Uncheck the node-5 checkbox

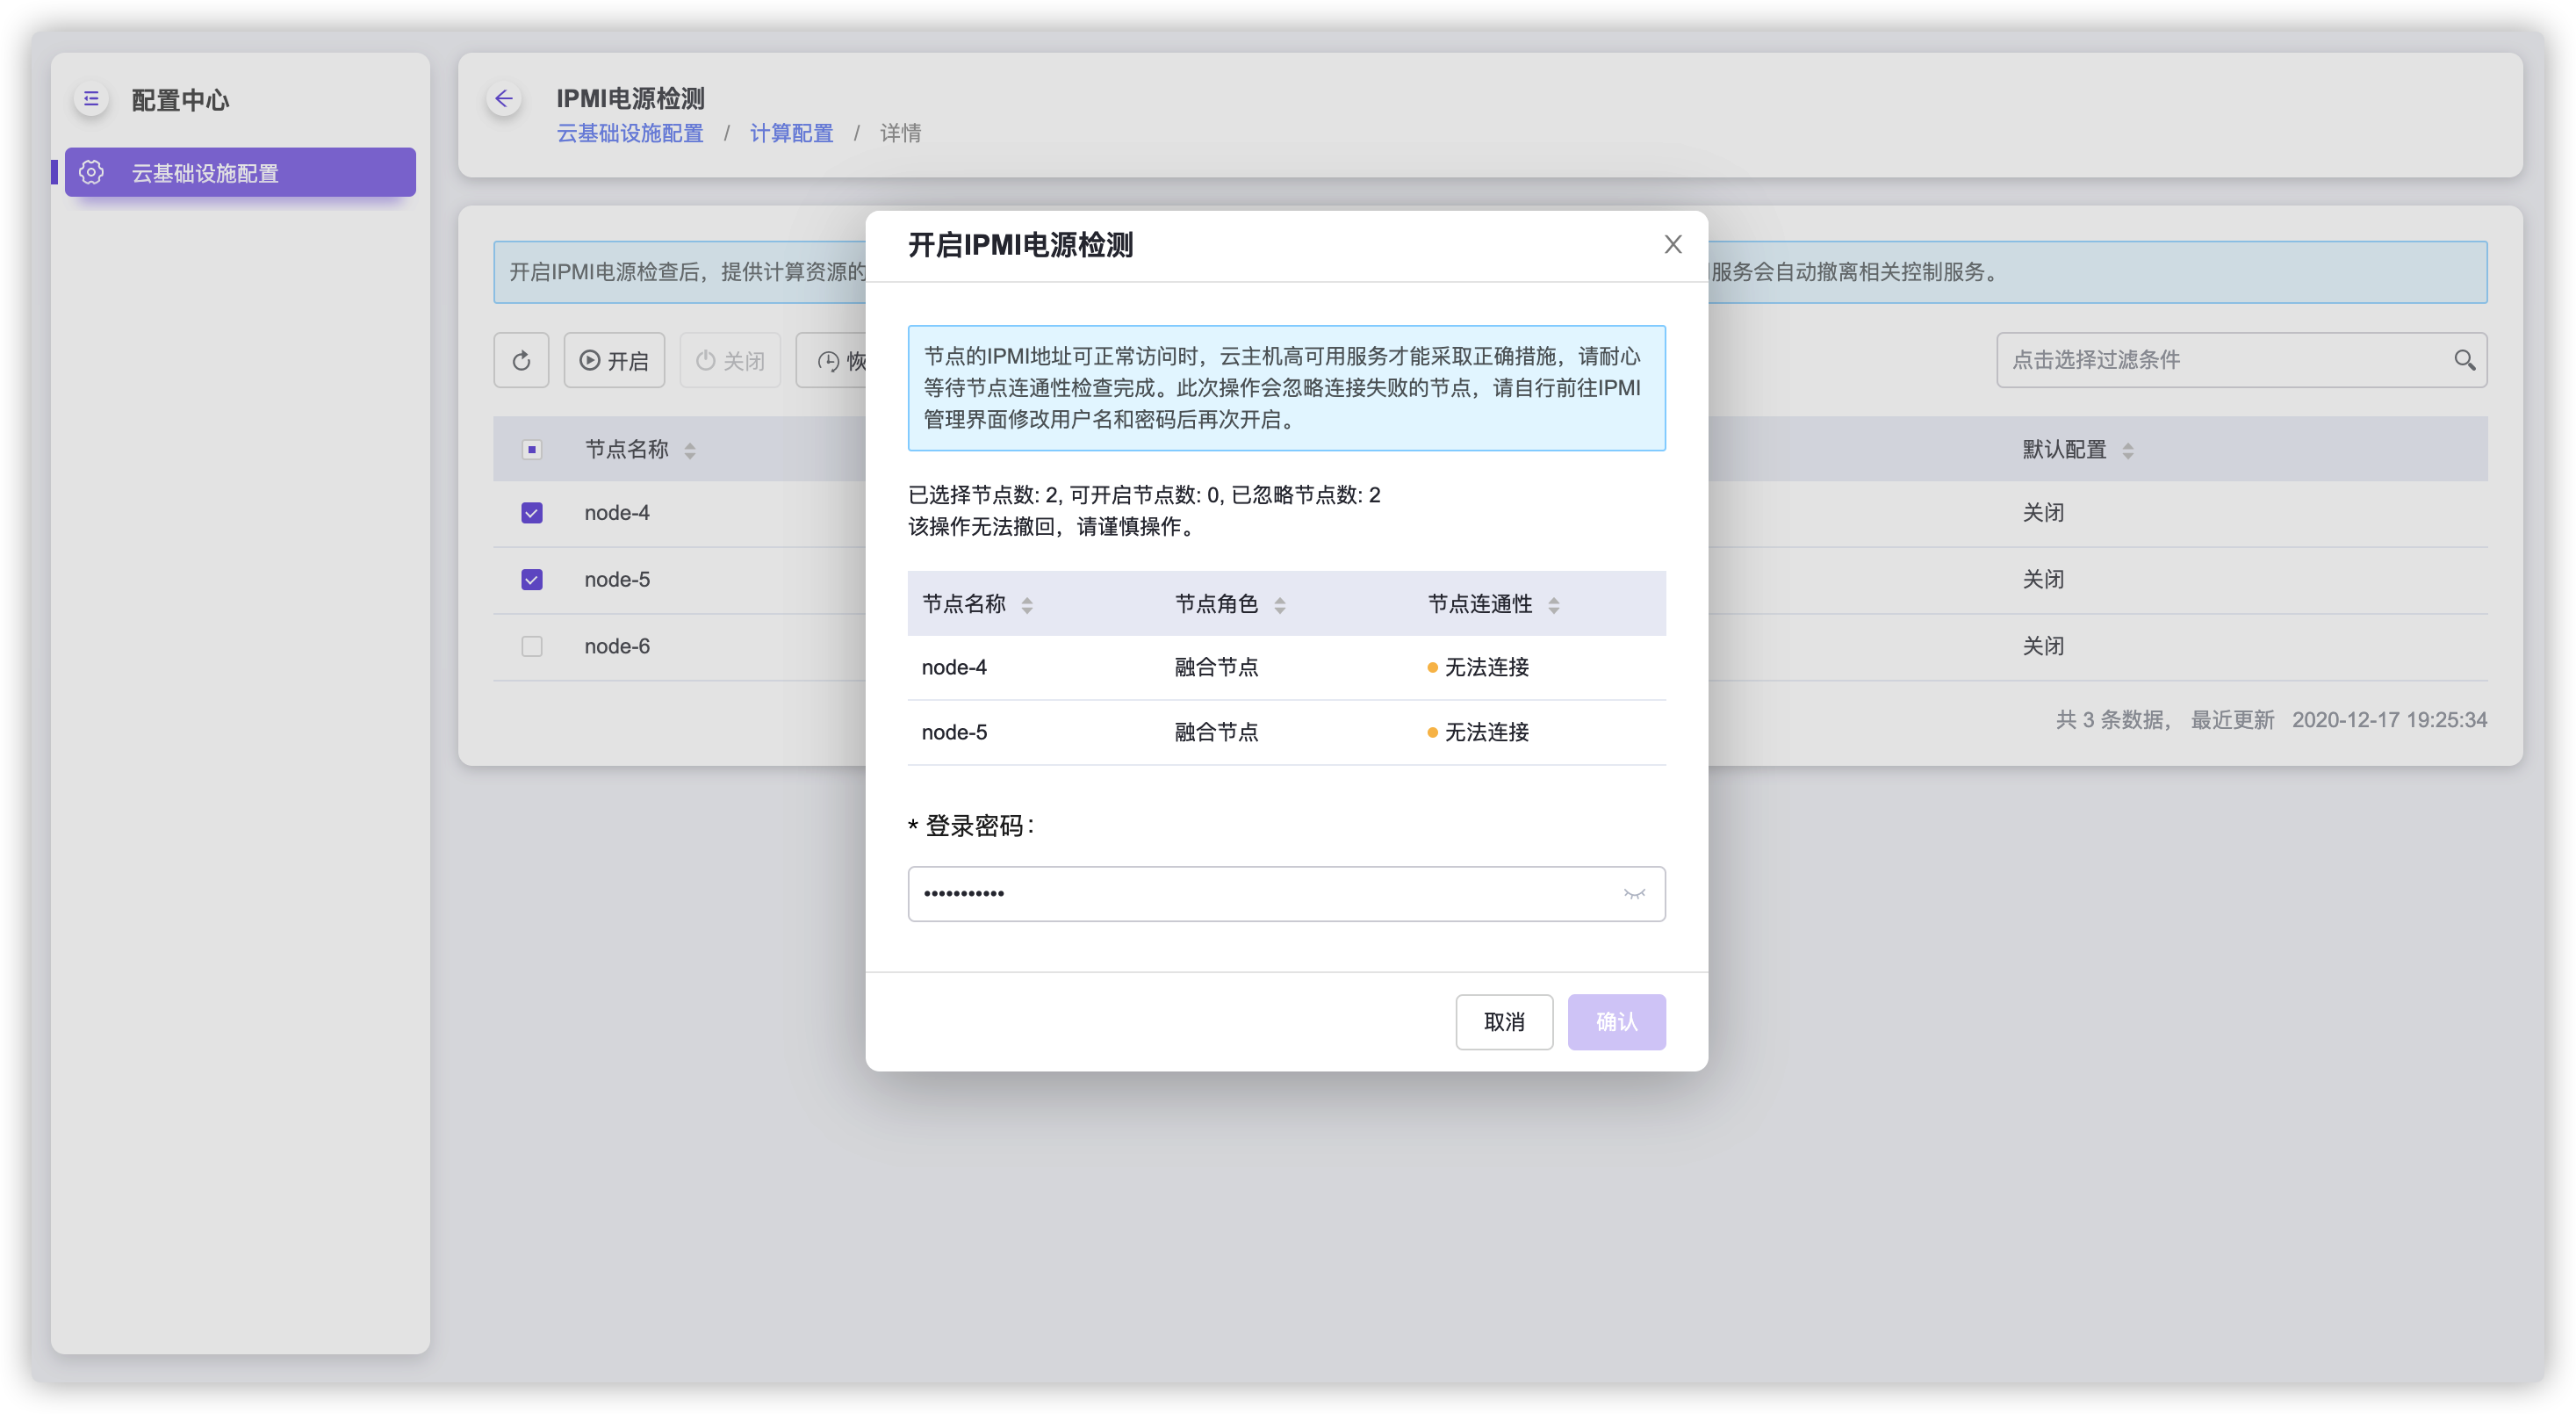pos(532,580)
